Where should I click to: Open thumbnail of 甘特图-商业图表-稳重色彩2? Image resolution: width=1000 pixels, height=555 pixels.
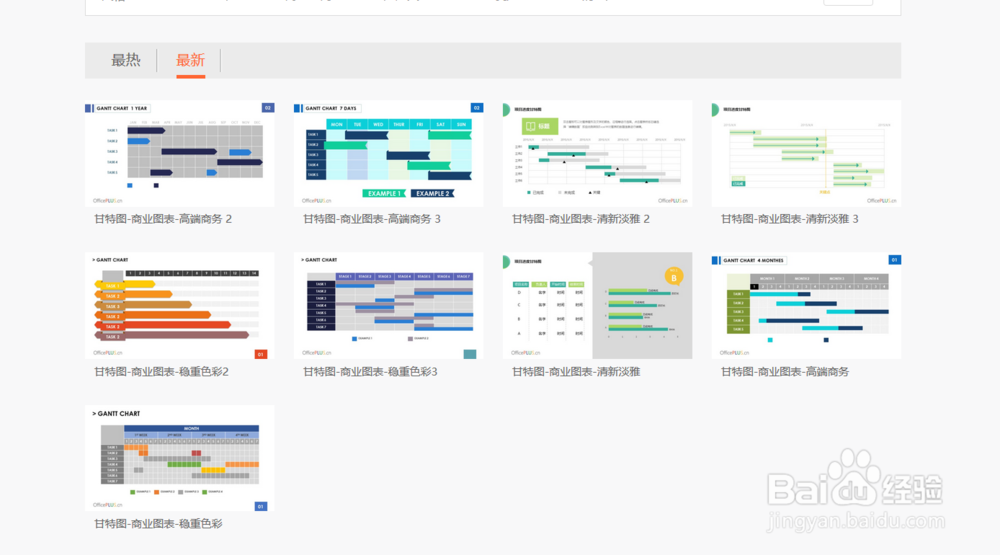(x=180, y=306)
